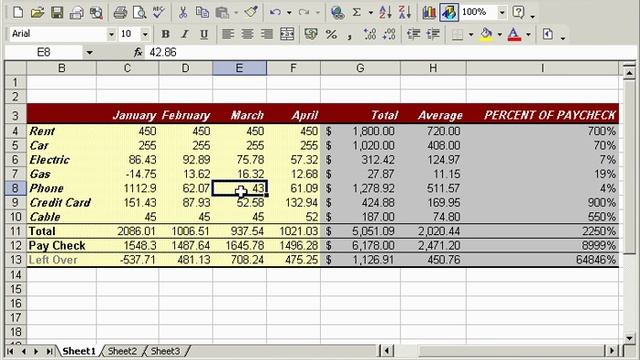Save the workbook with floppy disk icon
The width and height of the screenshot is (640, 360).
[x=57, y=13]
